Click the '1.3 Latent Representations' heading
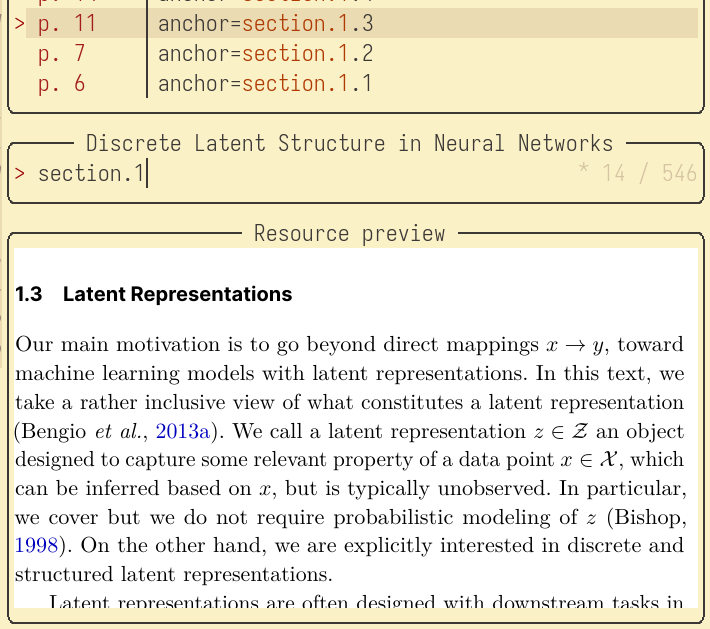Screen dimensions: 710x629 154,294
